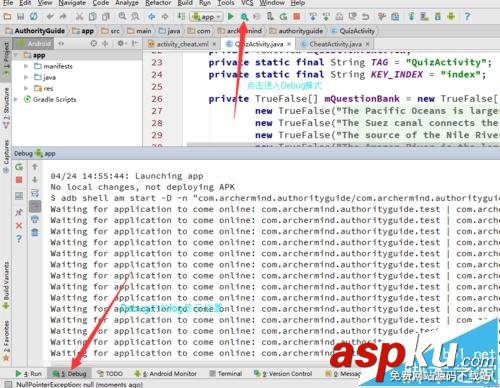This screenshot has width=500, height=388.
Task: Click the Open folder toolbar icon
Action: [7, 16]
